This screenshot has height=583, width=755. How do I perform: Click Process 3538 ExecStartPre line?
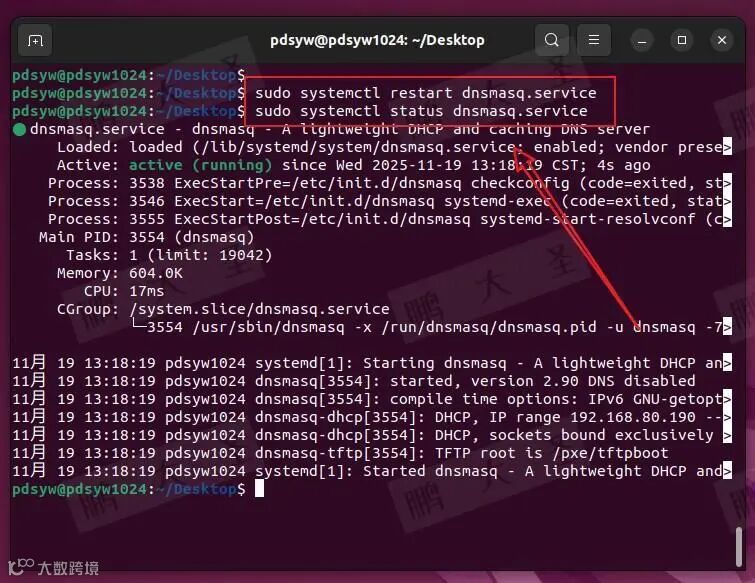(x=390, y=183)
